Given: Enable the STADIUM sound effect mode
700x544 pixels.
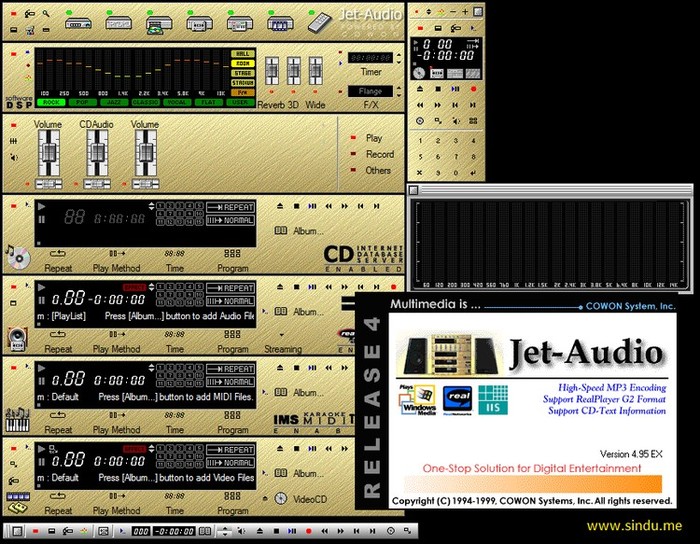Looking at the screenshot, I should [242, 82].
